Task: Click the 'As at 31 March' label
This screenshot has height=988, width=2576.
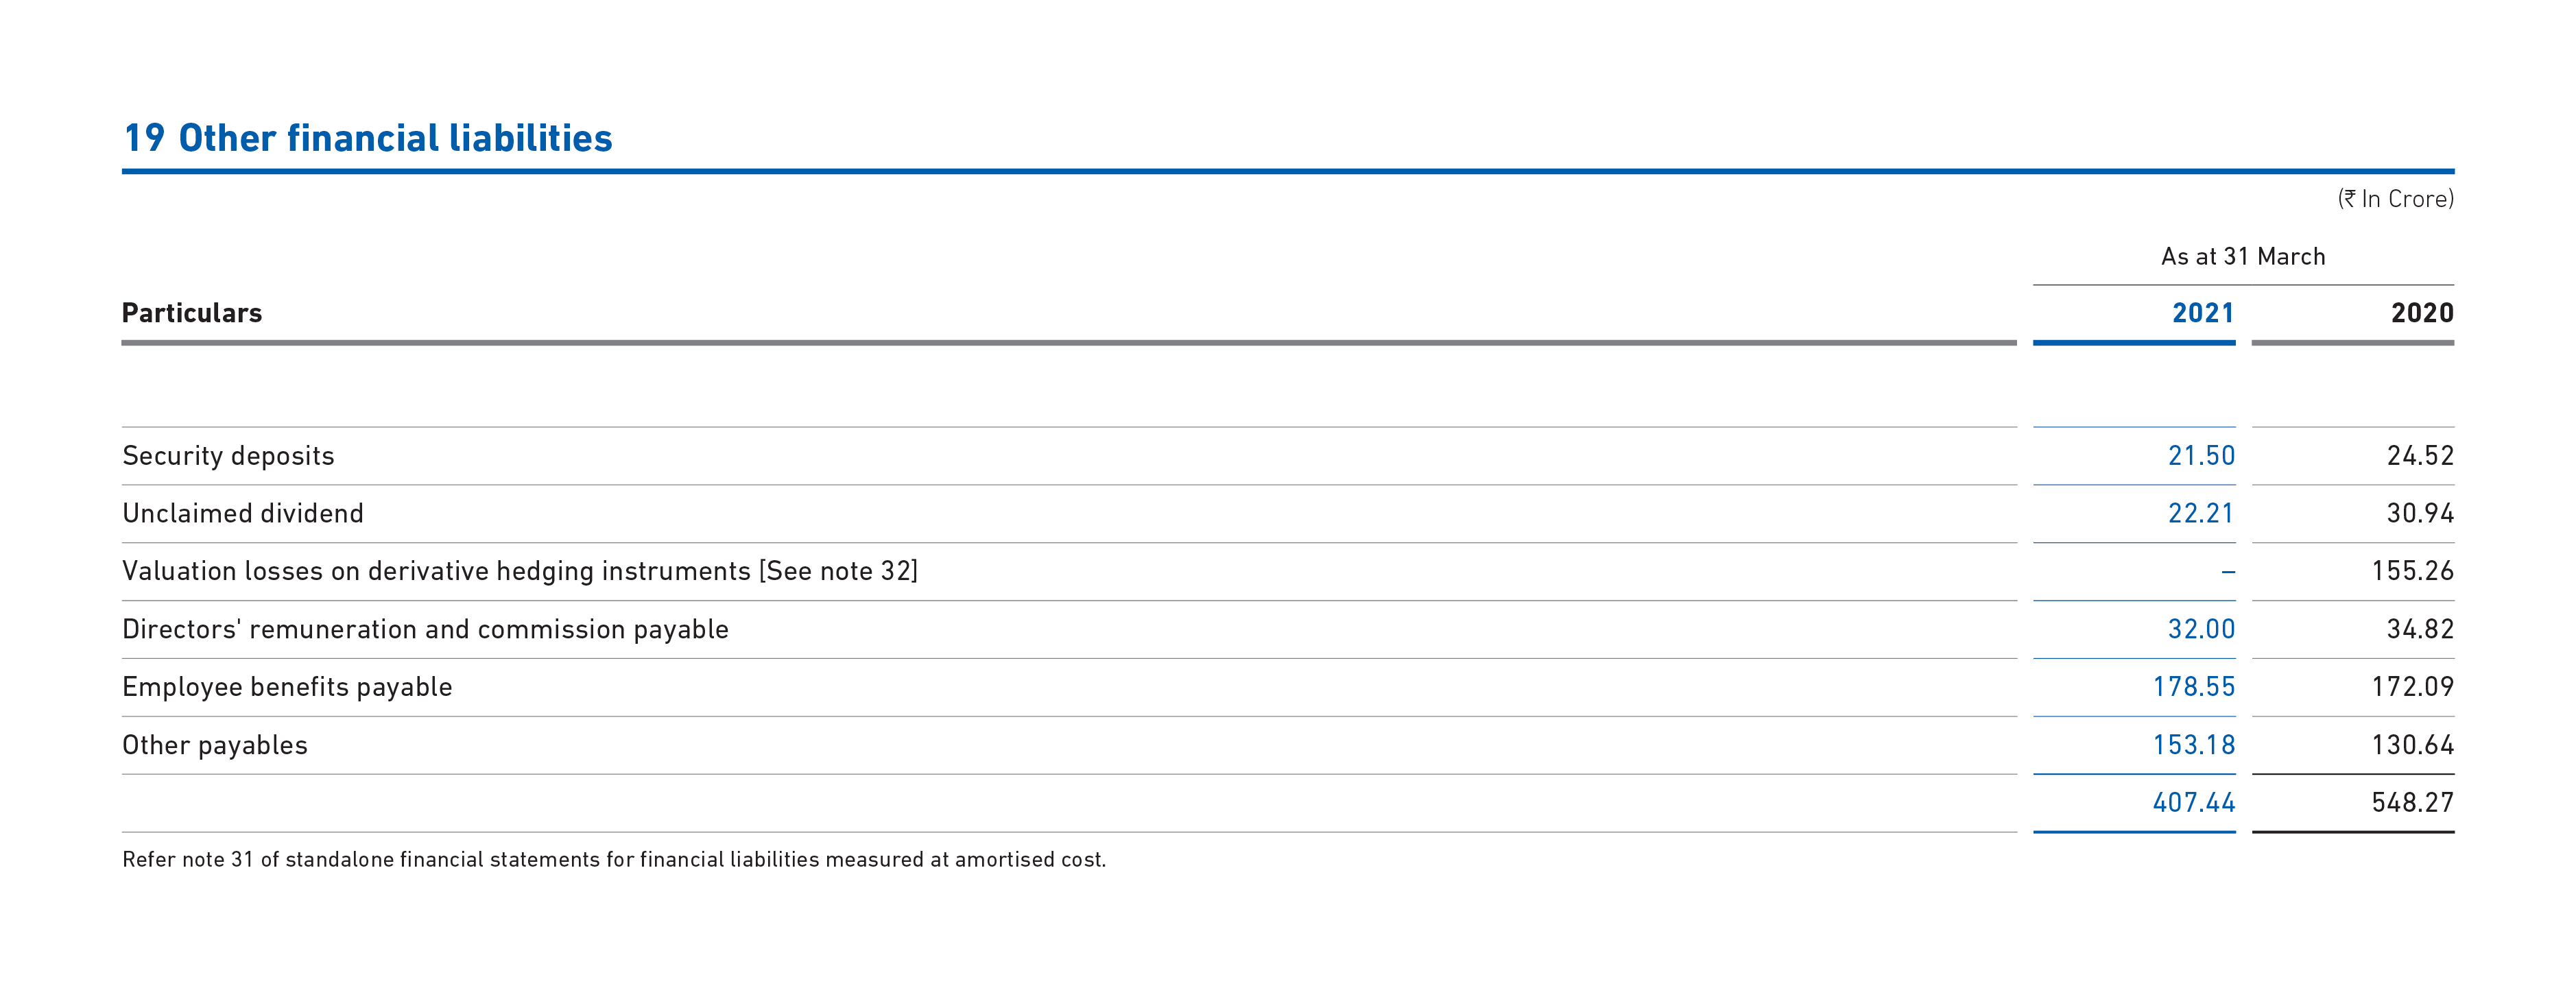Action: [x=2242, y=256]
